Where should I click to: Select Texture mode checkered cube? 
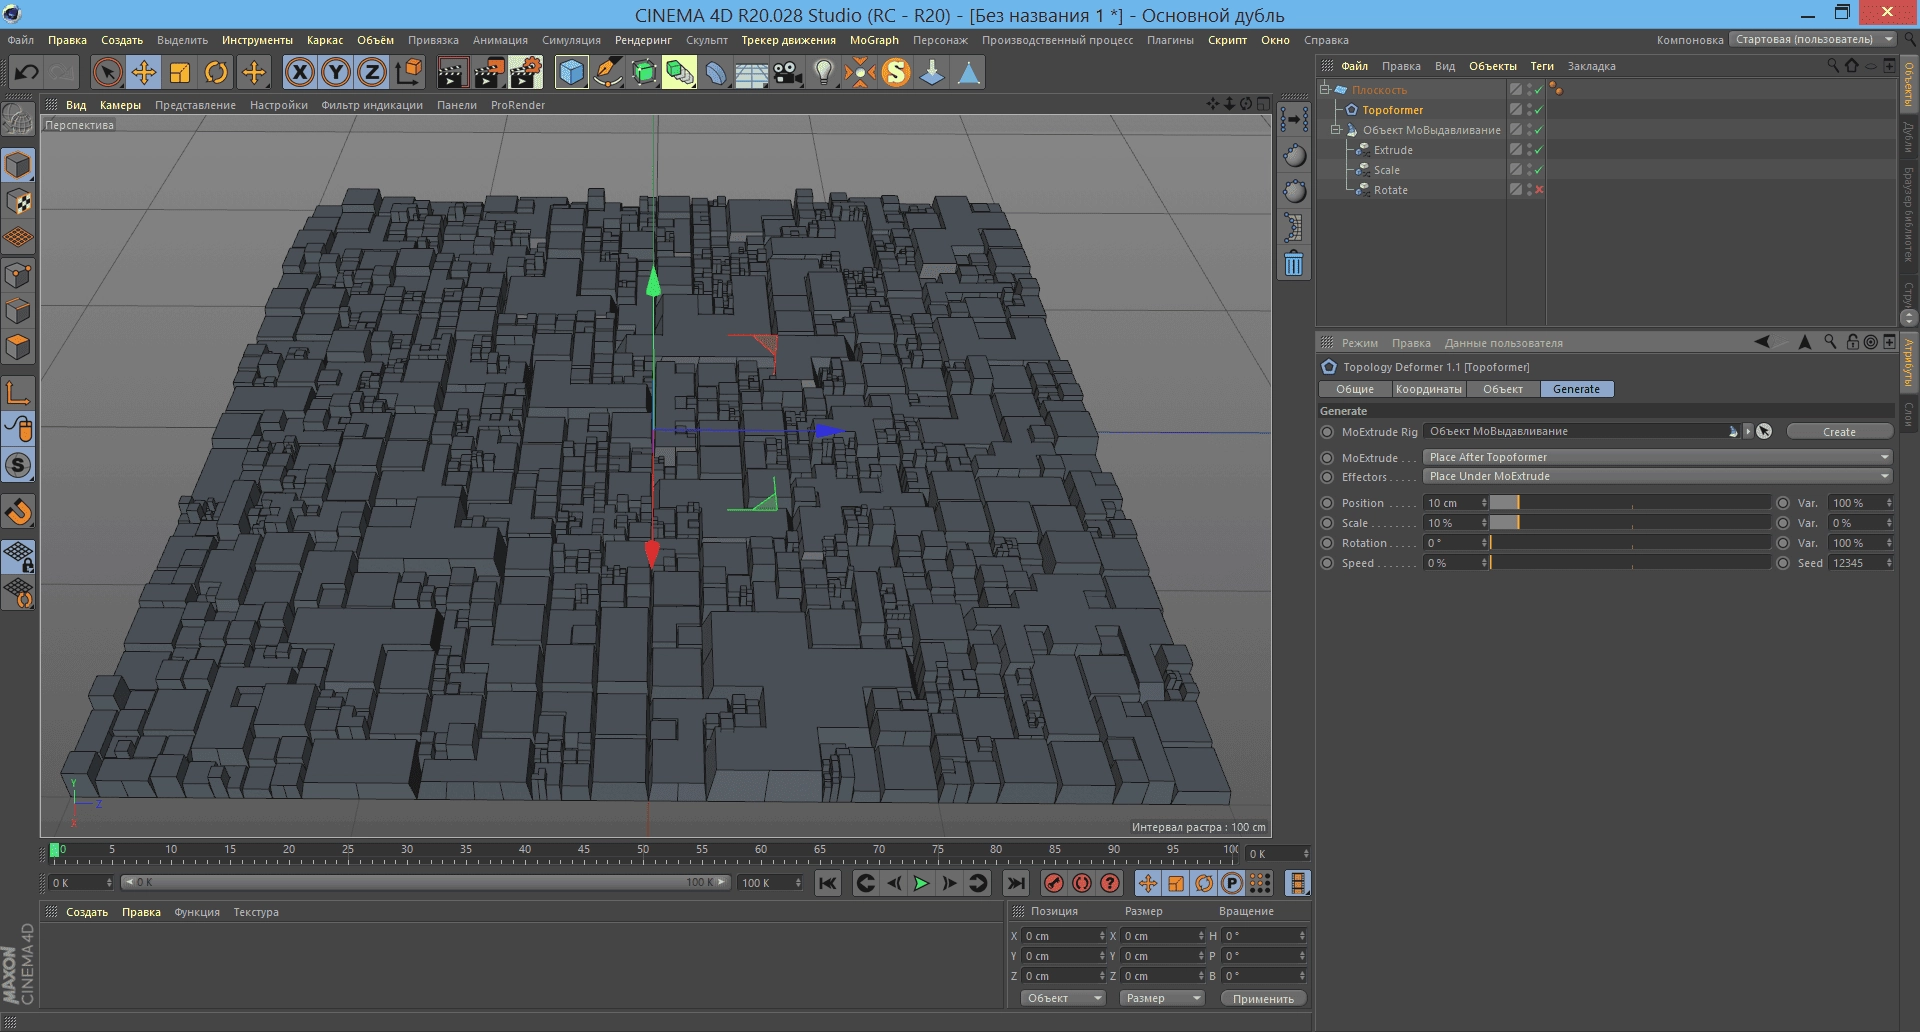point(18,202)
